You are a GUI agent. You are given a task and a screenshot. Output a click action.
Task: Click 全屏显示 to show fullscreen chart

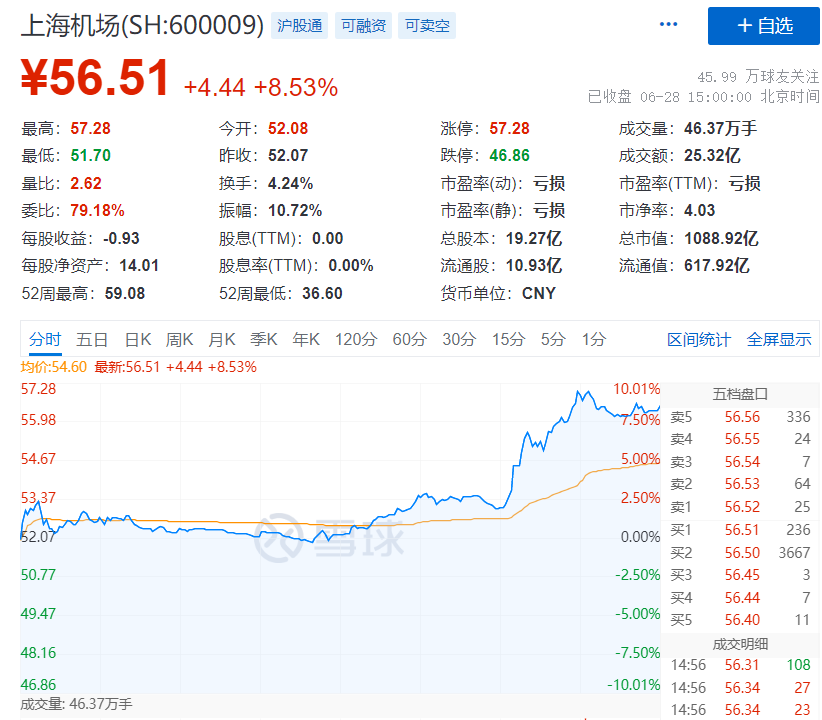[x=779, y=340]
